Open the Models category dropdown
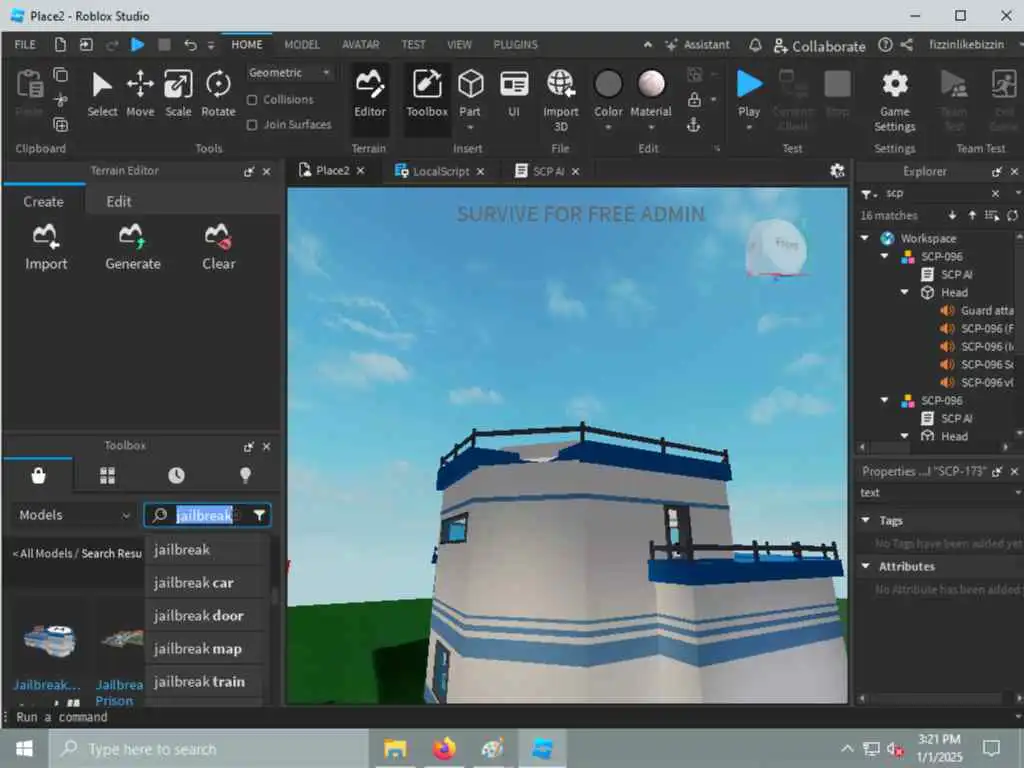 click(74, 515)
